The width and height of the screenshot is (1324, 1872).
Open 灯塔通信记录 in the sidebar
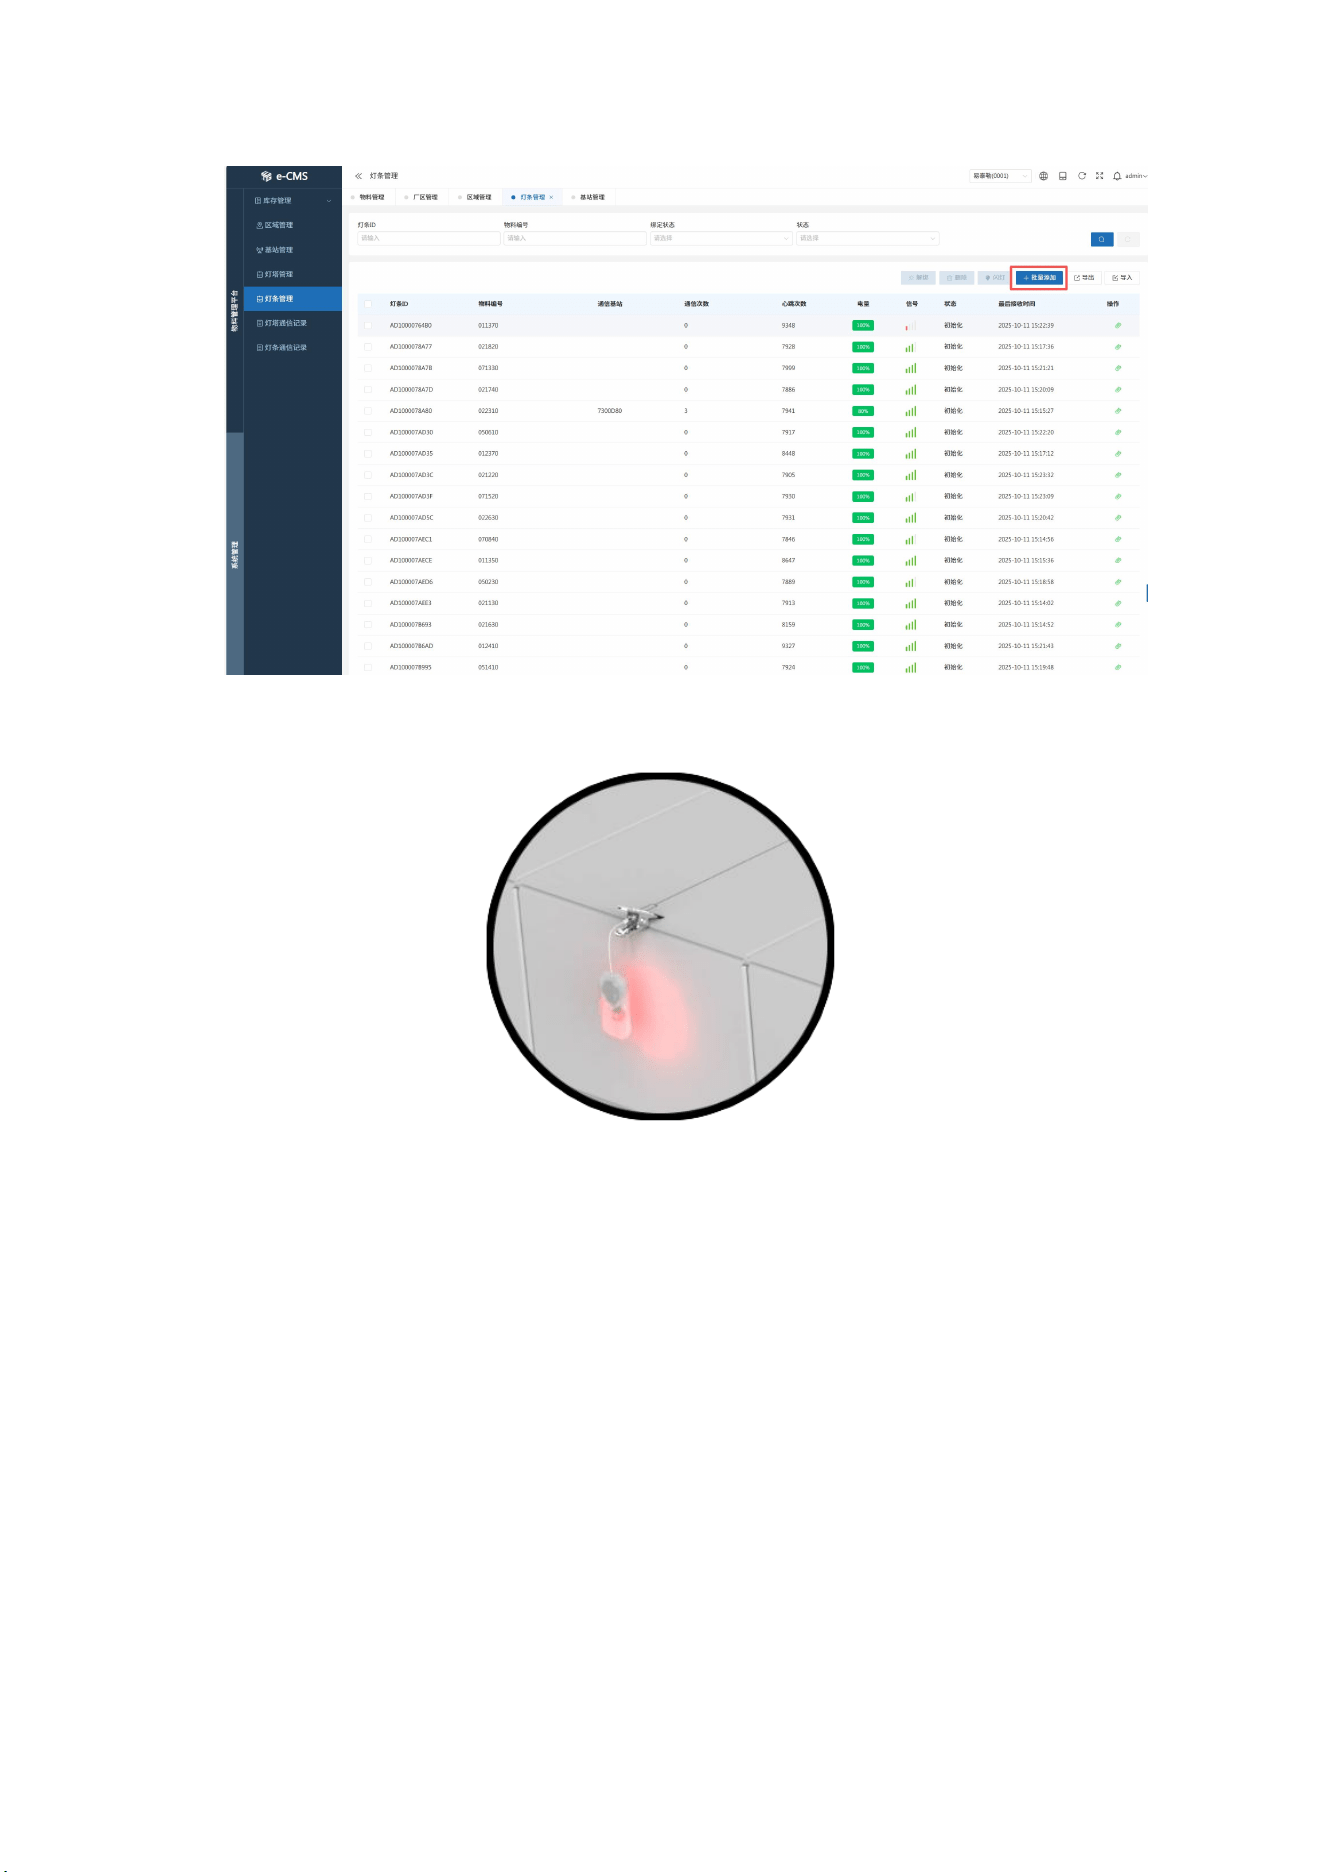[293, 323]
